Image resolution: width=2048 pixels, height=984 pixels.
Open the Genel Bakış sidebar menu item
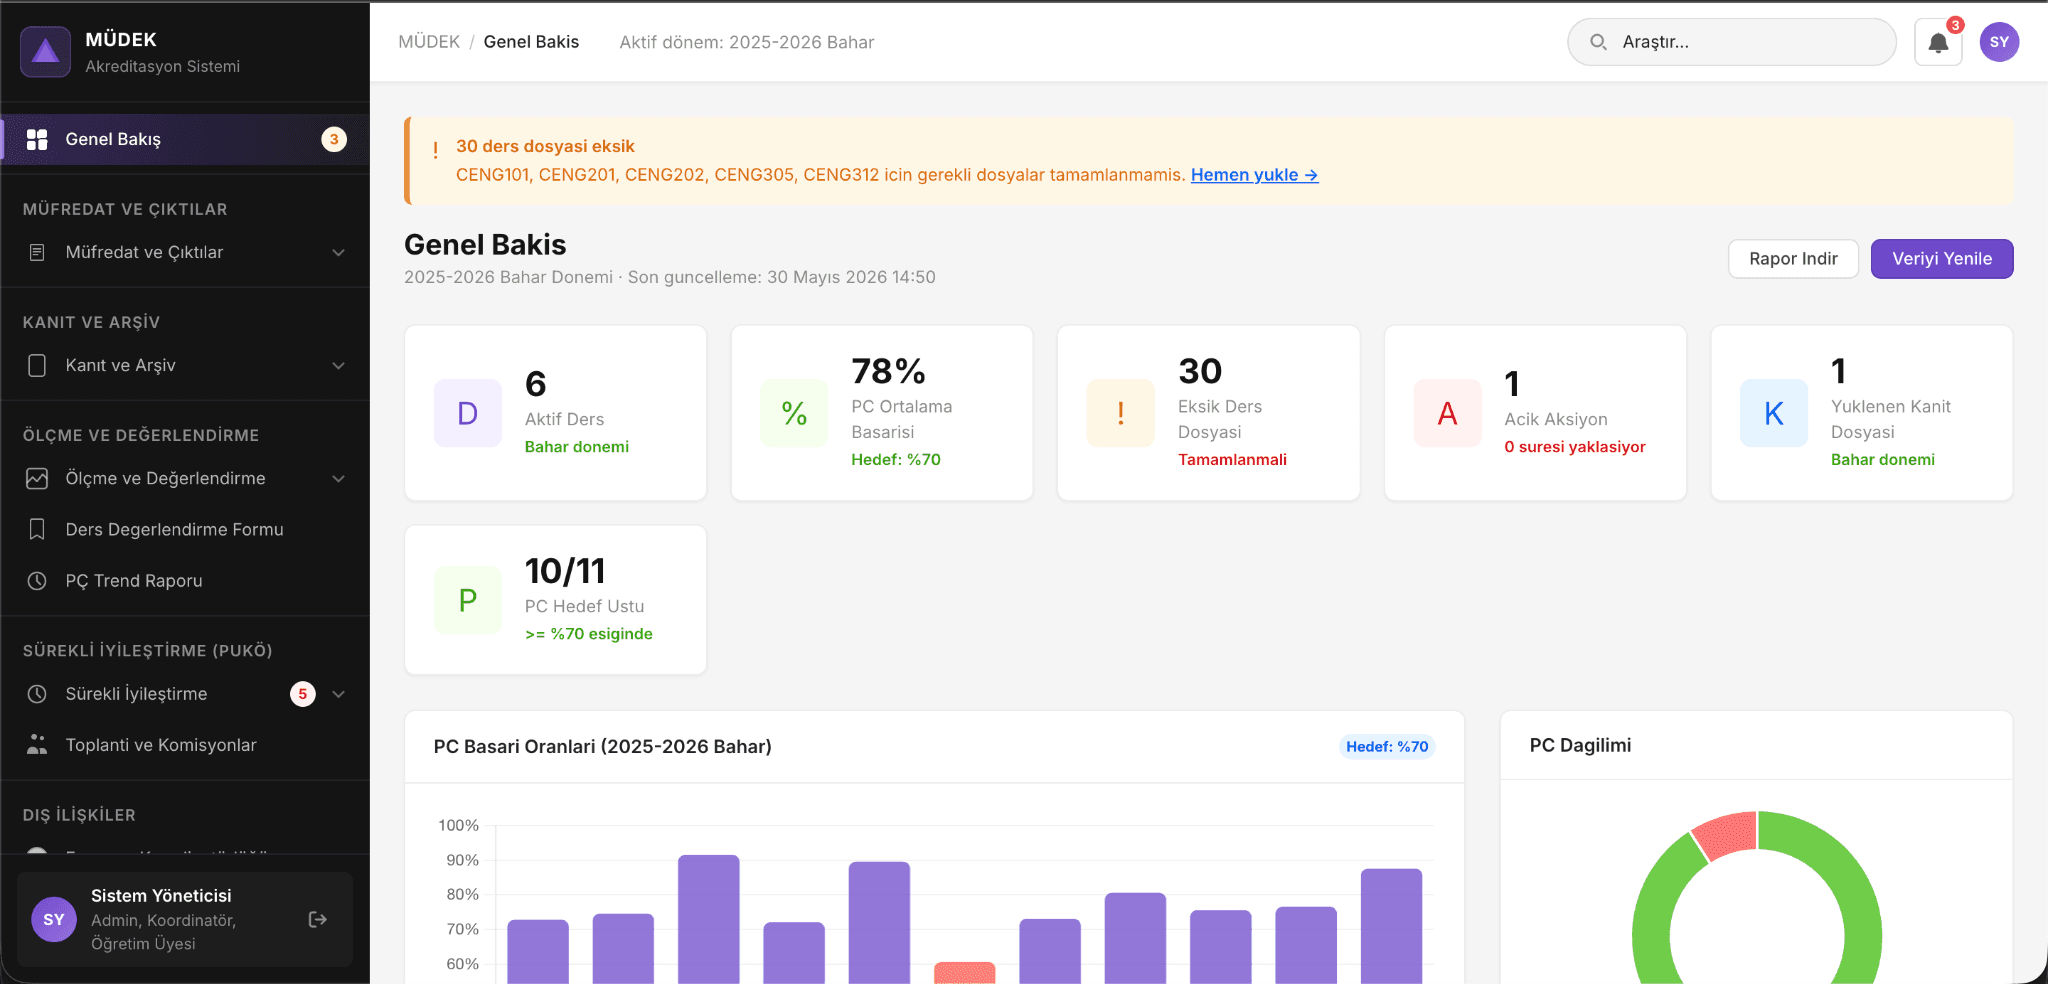(185, 139)
